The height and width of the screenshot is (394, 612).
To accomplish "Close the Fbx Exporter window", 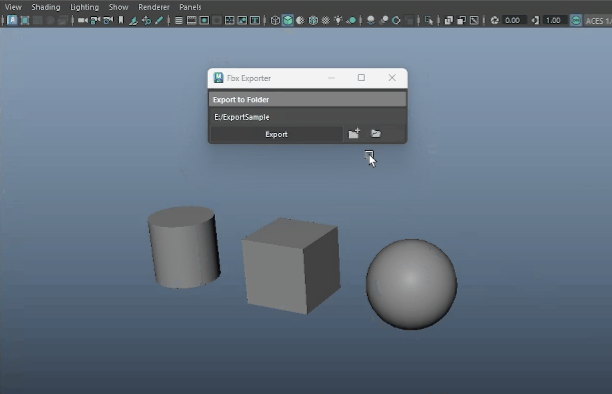I will pos(392,78).
